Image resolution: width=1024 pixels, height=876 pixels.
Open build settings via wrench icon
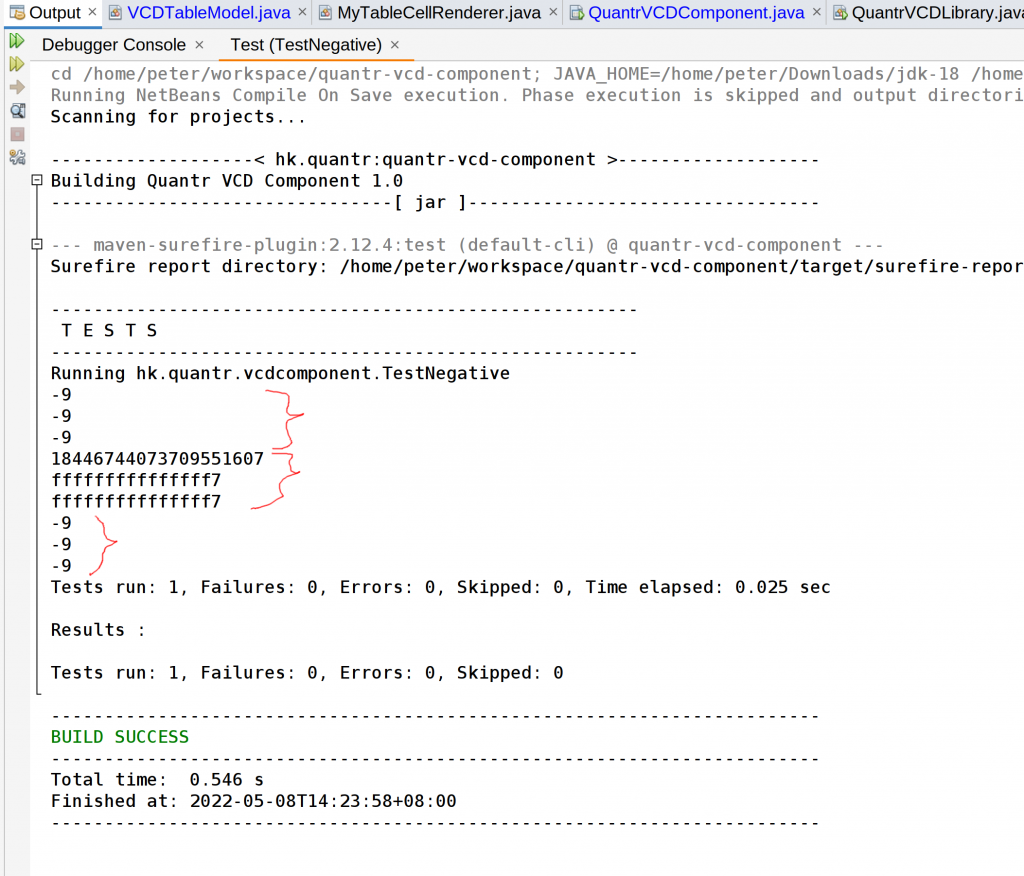pos(16,156)
